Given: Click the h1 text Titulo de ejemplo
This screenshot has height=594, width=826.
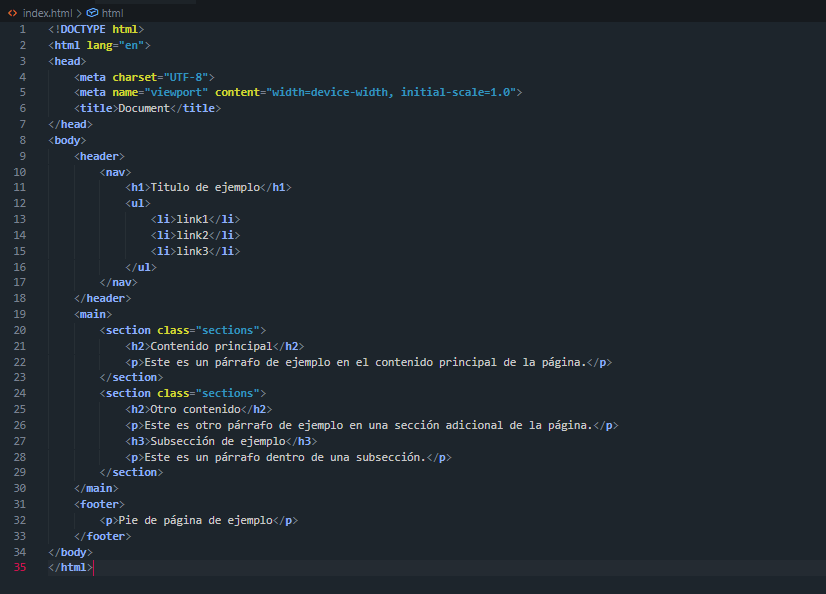Looking at the screenshot, I should (x=205, y=186).
